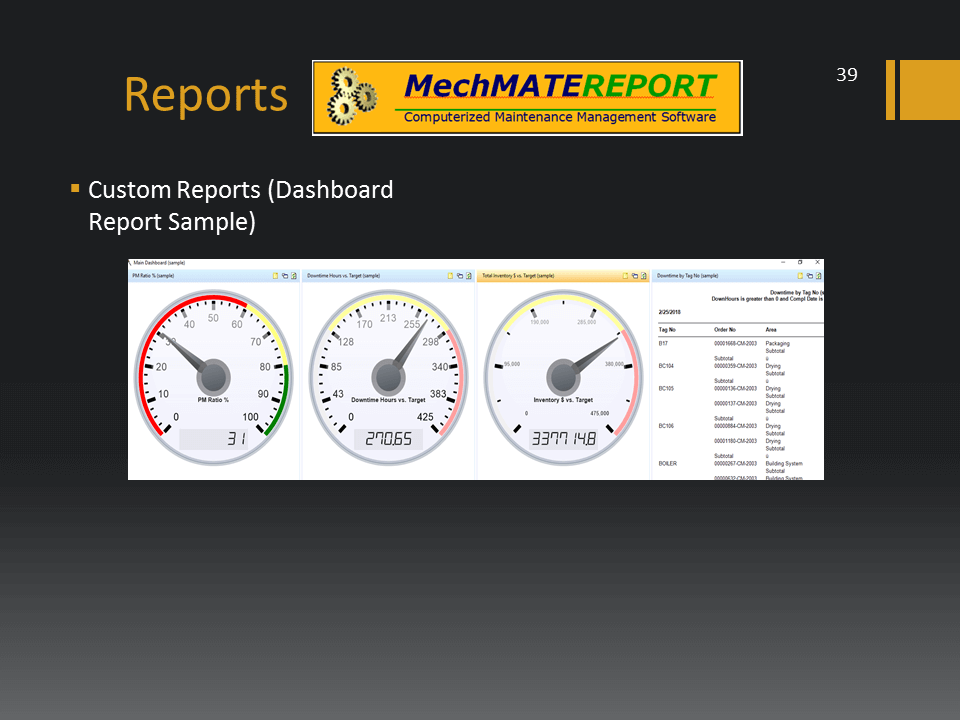Image resolution: width=960 pixels, height=720 pixels.
Task: Click the Reports slide title
Action: point(206,95)
